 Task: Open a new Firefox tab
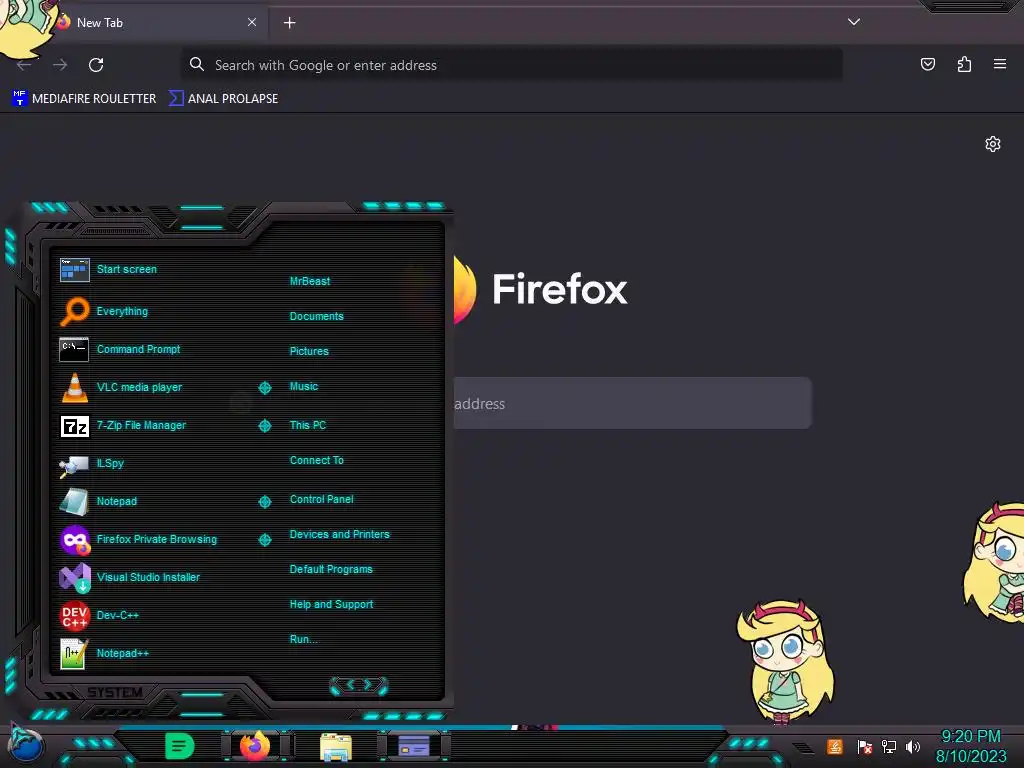click(x=289, y=23)
